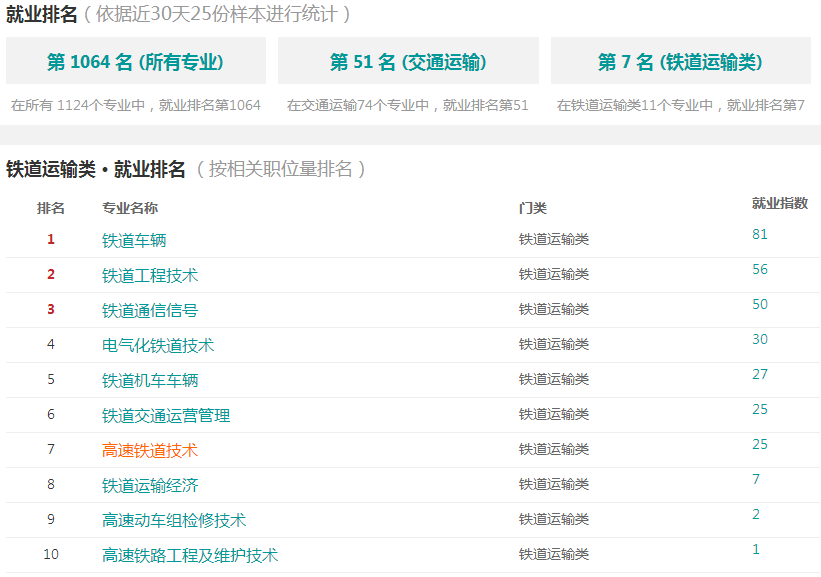Click employment index 50 for 铁道通信信号
Image resolution: width=821 pixels, height=577 pixels.
pos(760,305)
